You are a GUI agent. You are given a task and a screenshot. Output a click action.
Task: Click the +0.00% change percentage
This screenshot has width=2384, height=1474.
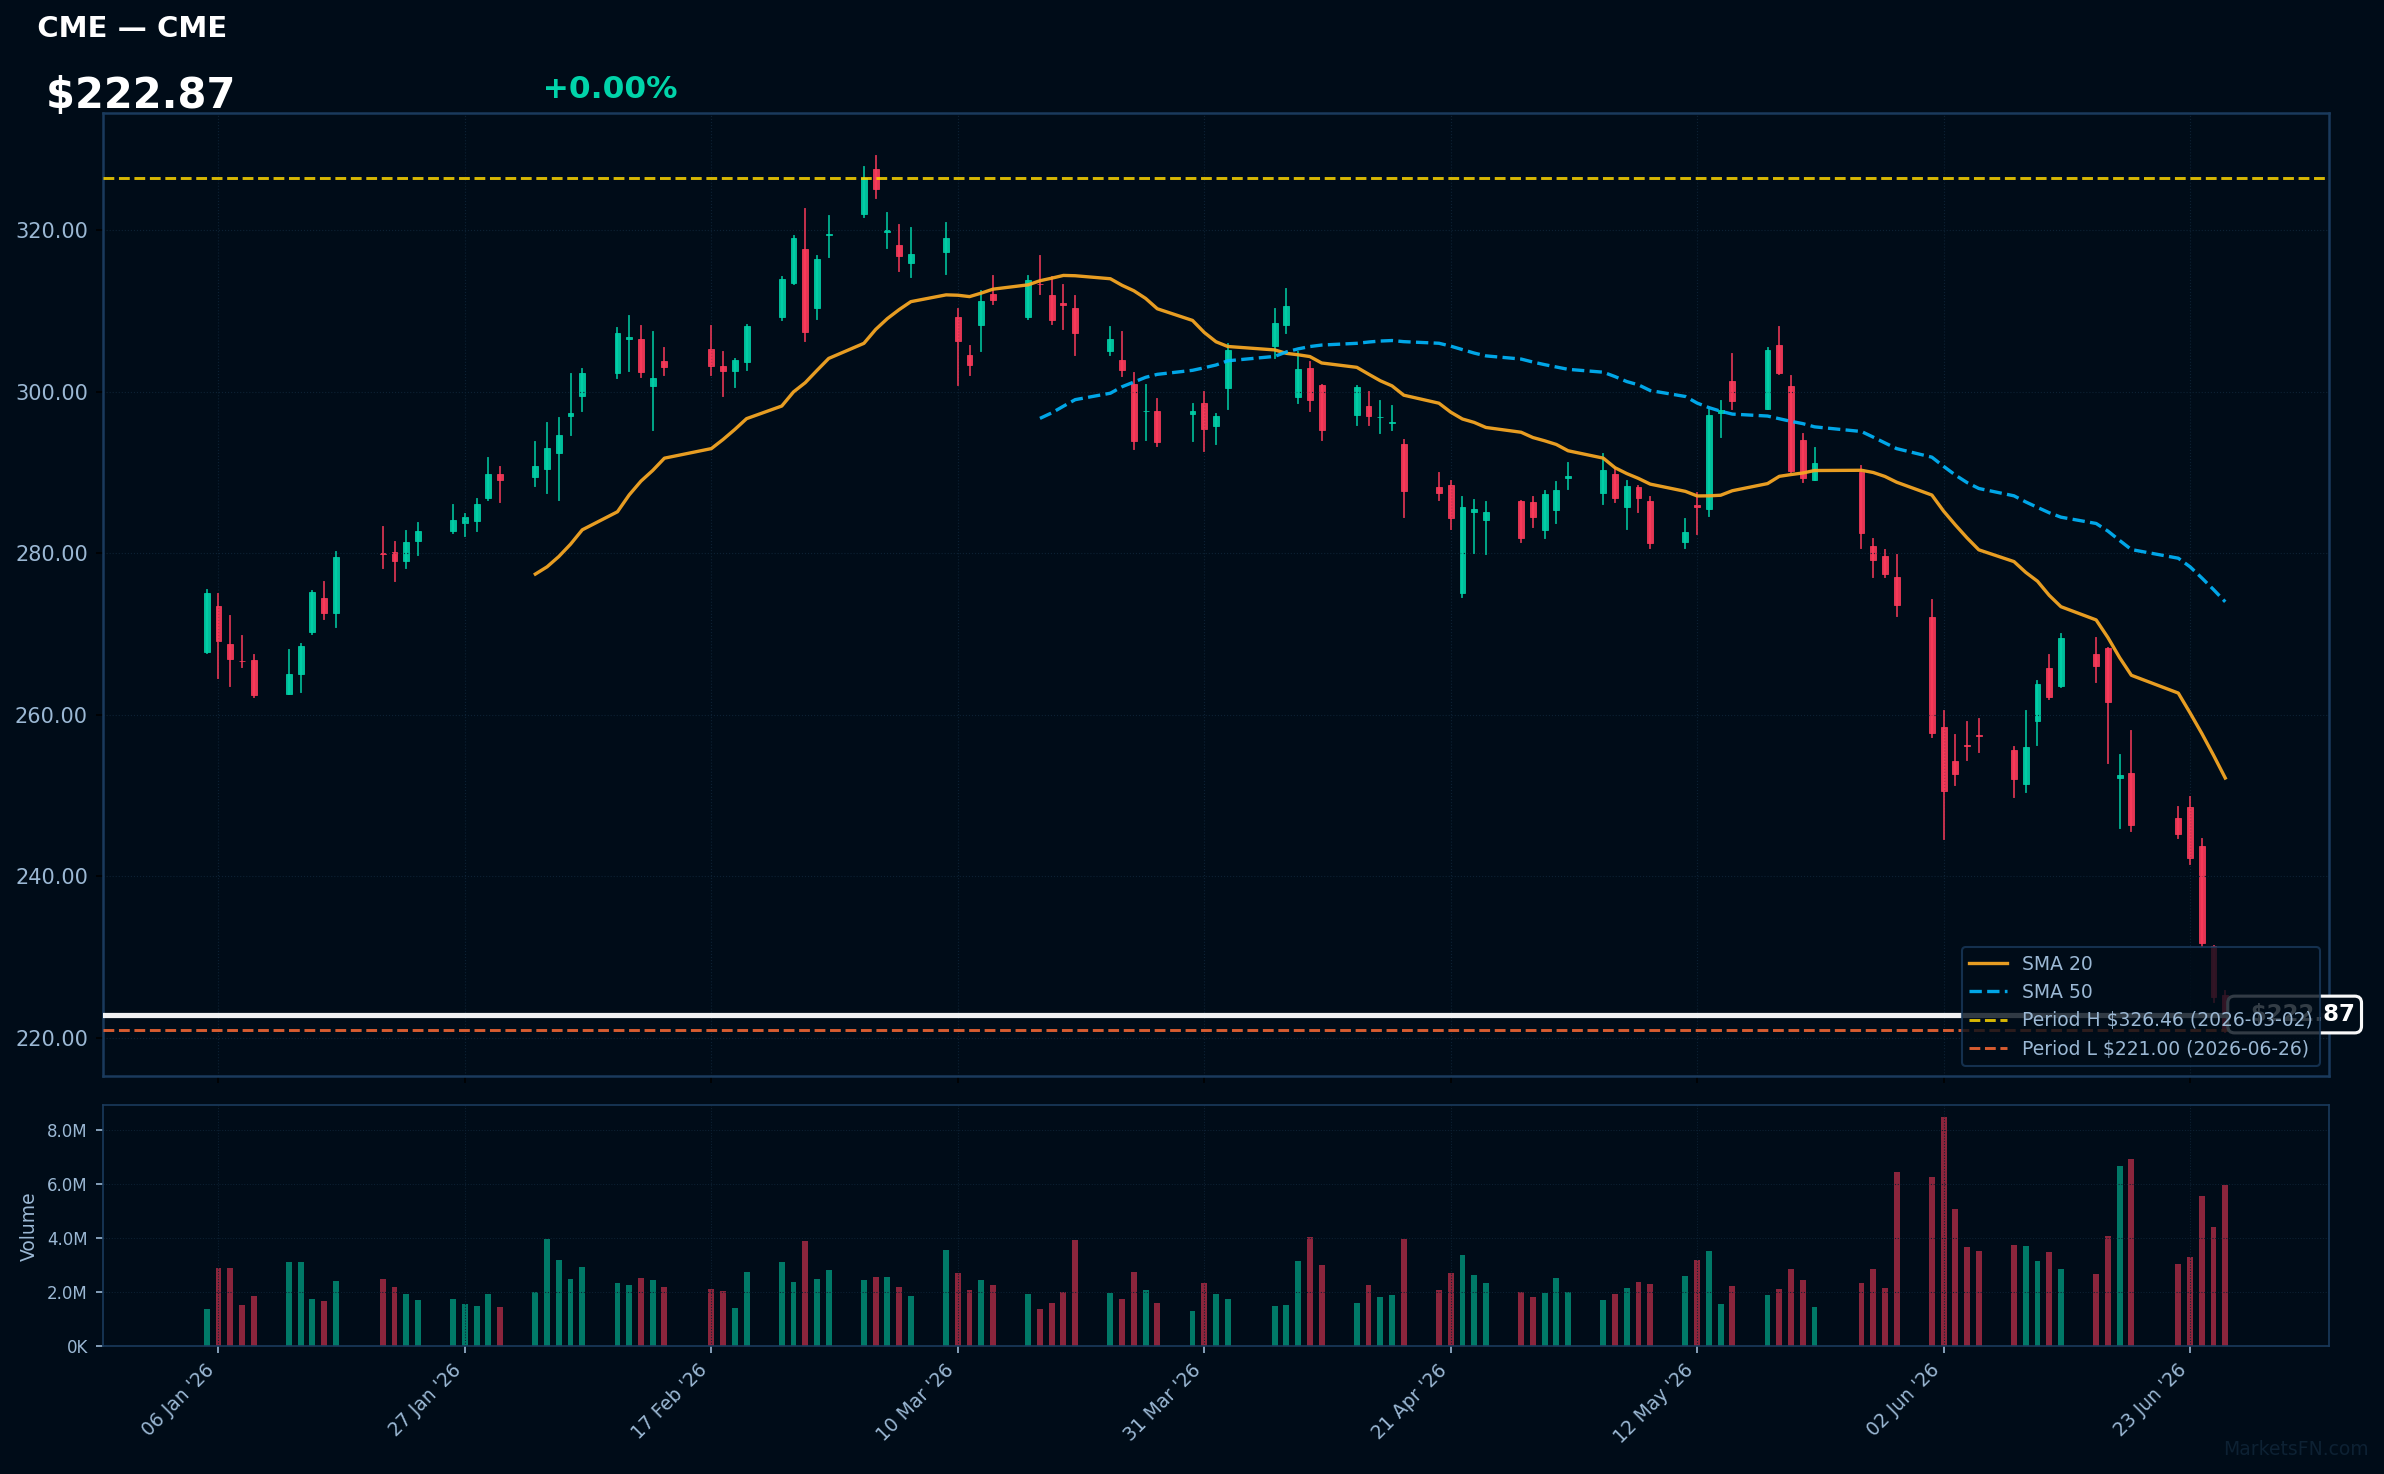(610, 88)
